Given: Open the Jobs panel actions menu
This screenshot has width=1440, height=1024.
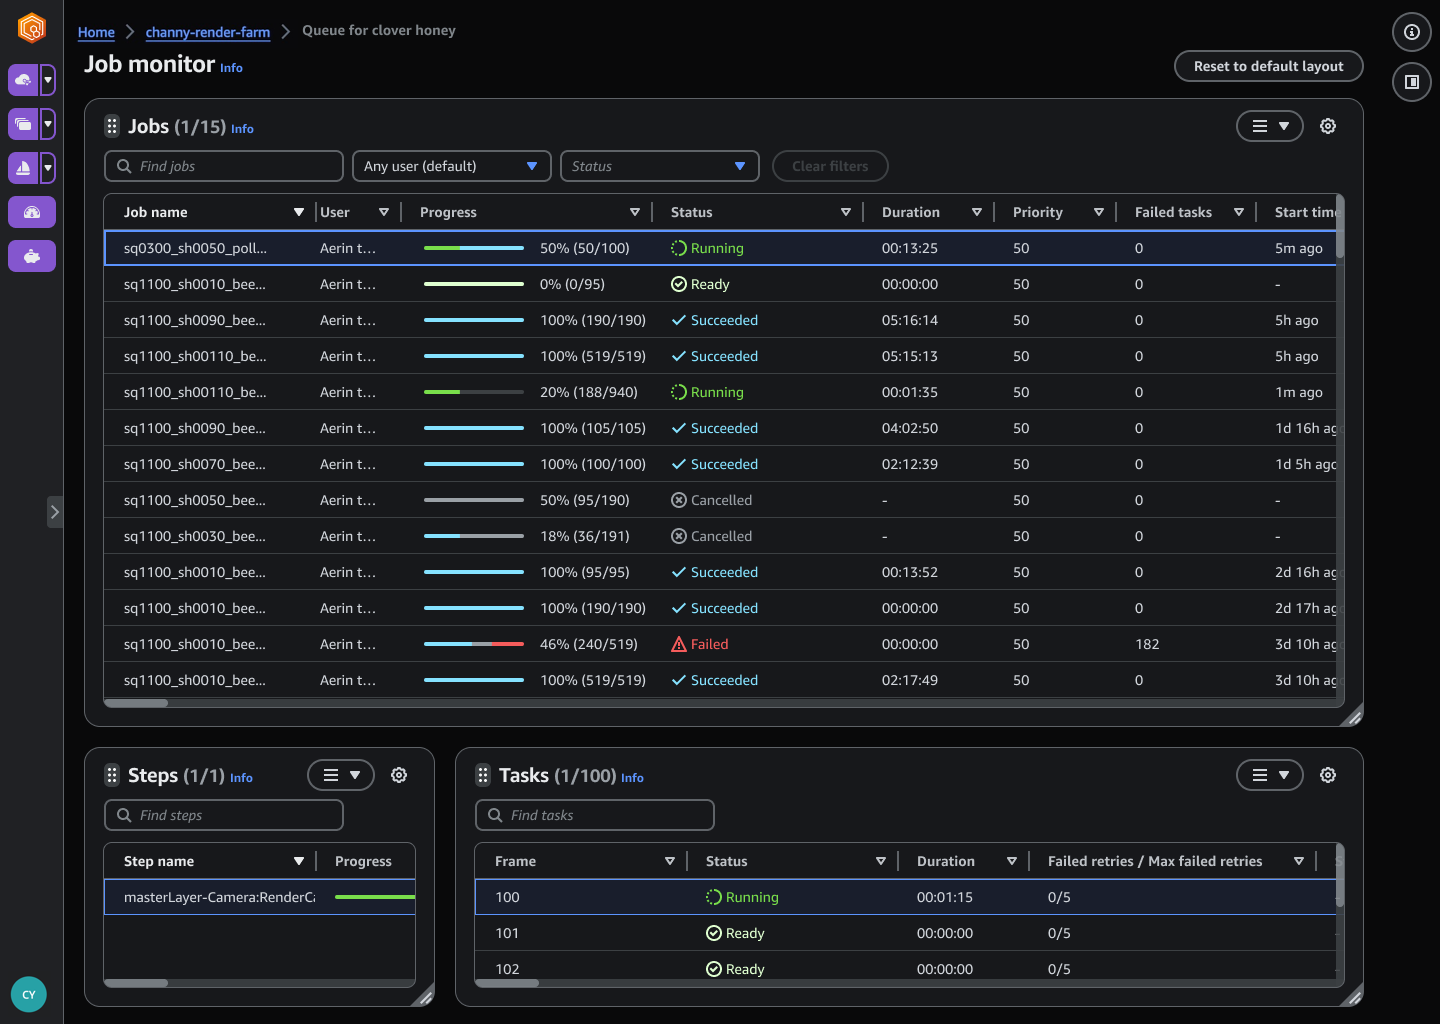Looking at the screenshot, I should click(1270, 126).
